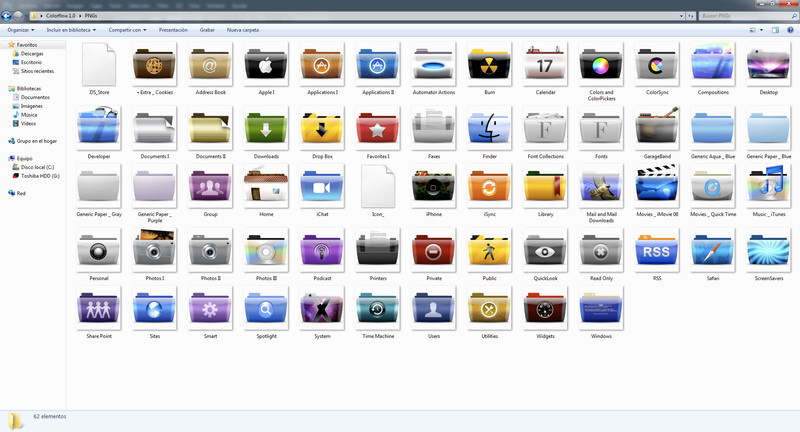Select the RSS folder icon
The height and width of the screenshot is (432, 800).
(657, 250)
